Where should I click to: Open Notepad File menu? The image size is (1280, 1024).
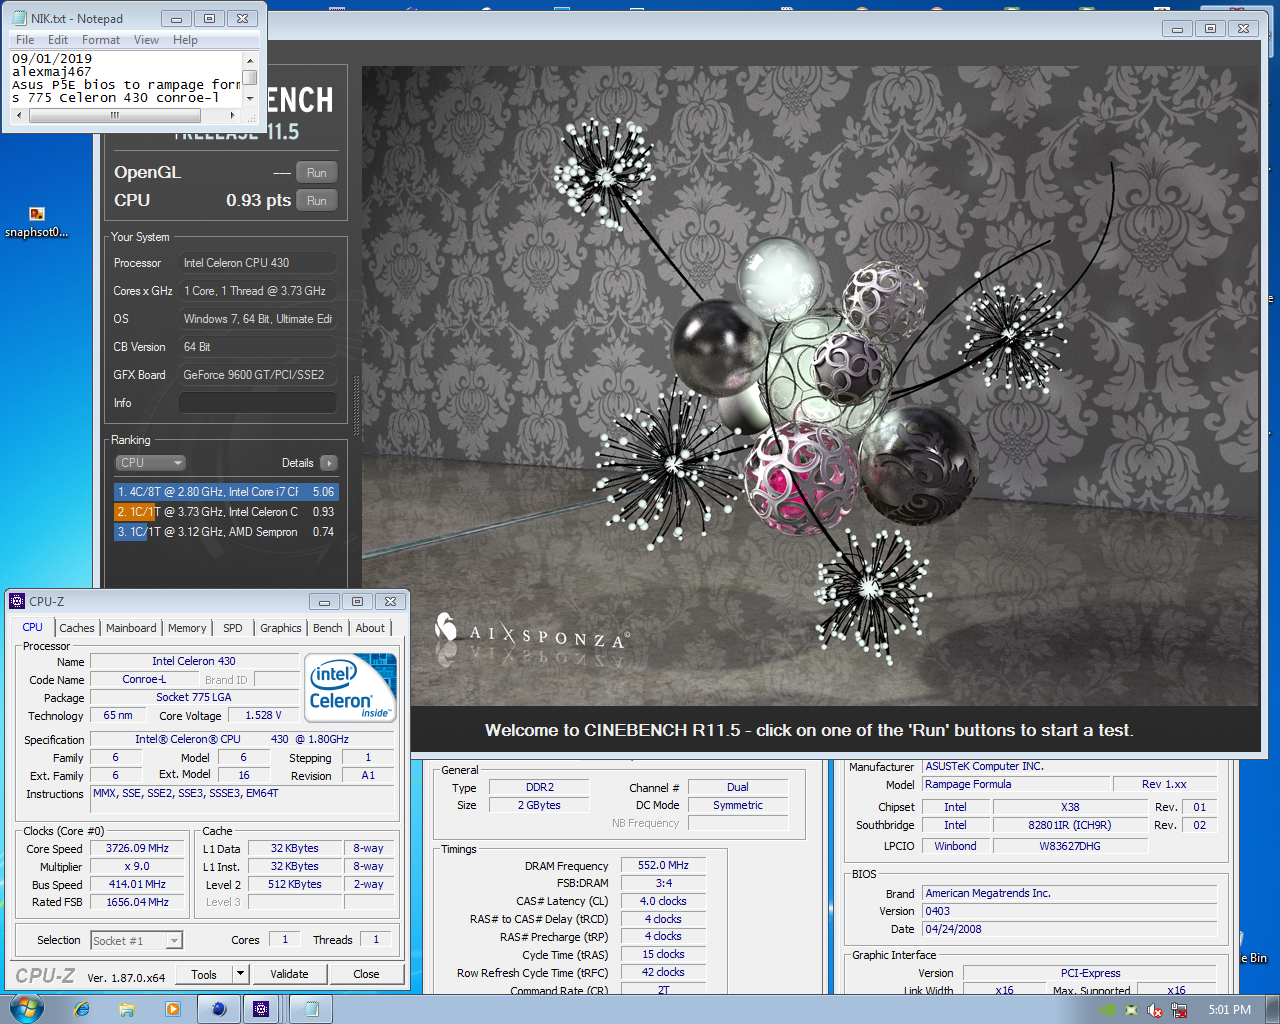tap(25, 40)
